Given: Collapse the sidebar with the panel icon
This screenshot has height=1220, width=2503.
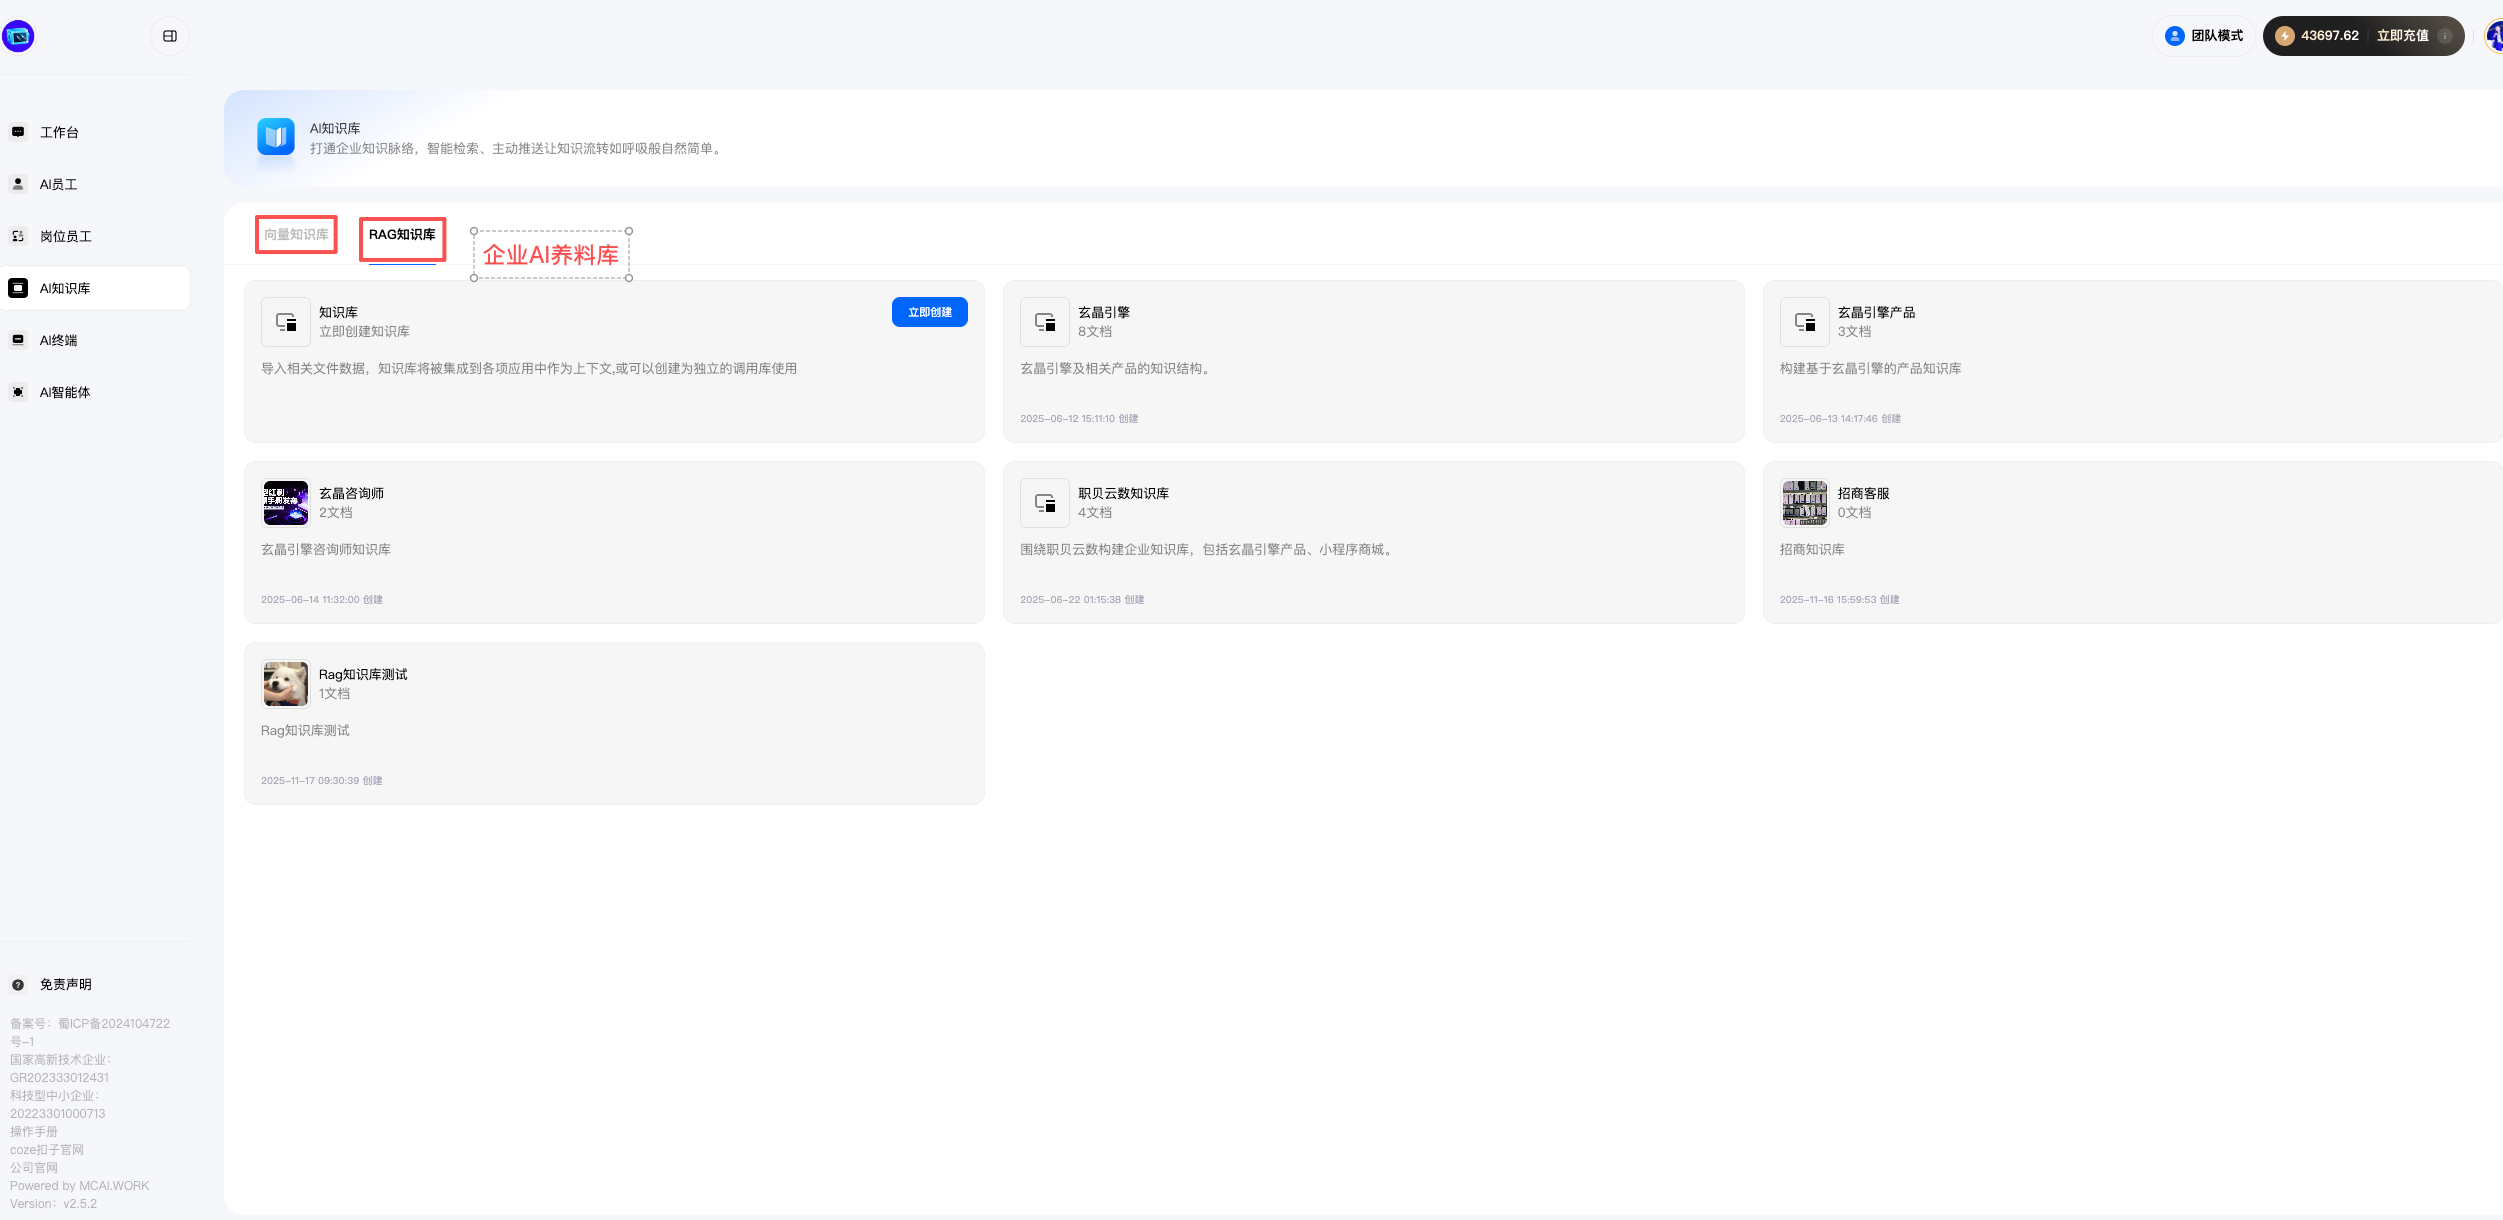Looking at the screenshot, I should coord(170,36).
